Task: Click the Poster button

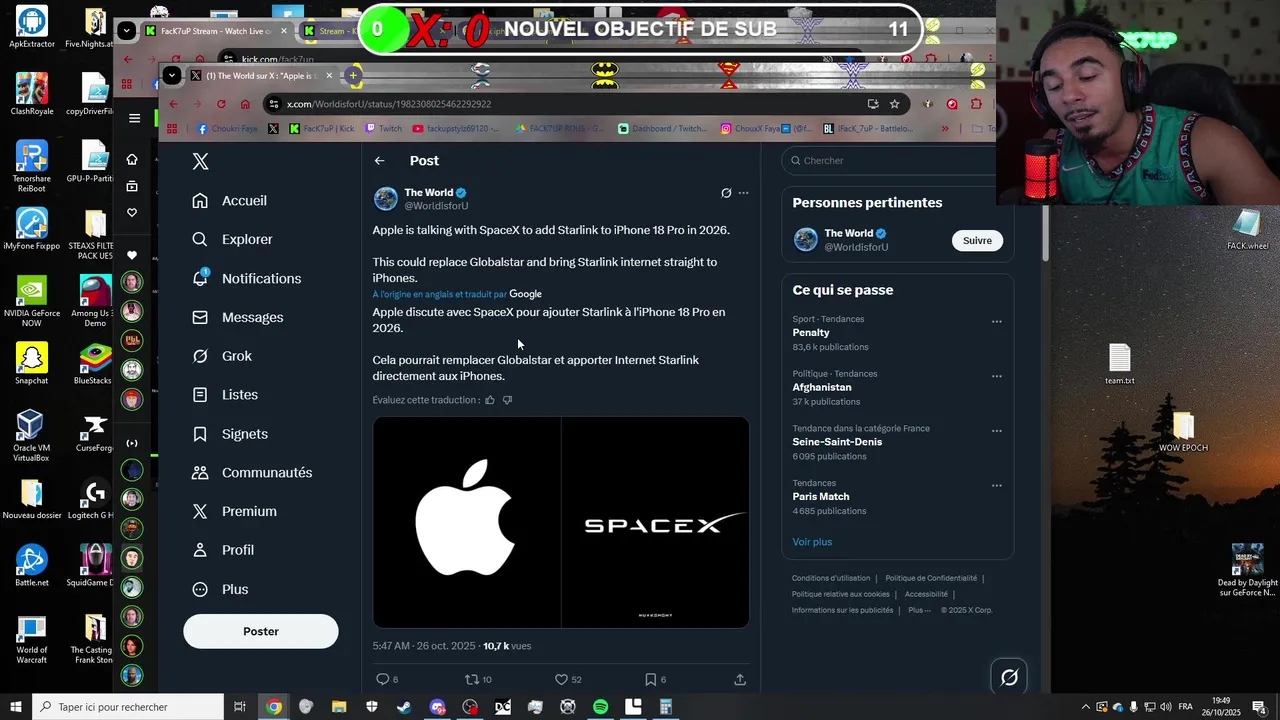Action: click(x=261, y=631)
